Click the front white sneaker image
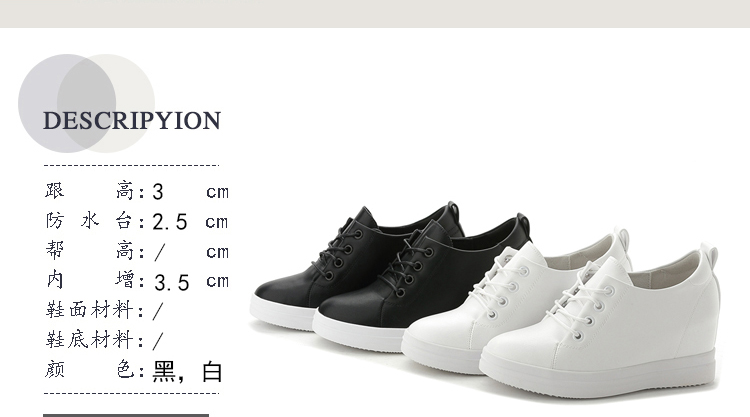The width and height of the screenshot is (750, 417). (599, 323)
